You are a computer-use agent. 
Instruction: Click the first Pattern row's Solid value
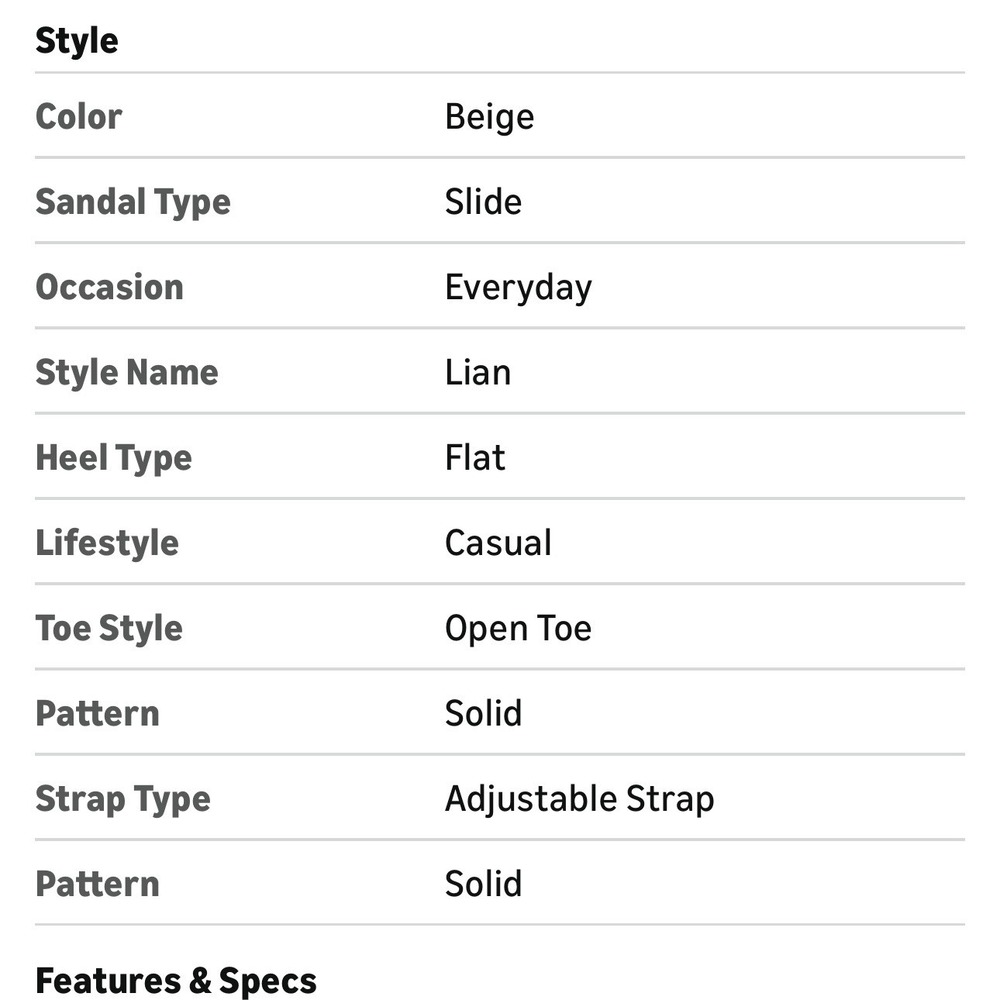pyautogui.click(x=483, y=714)
